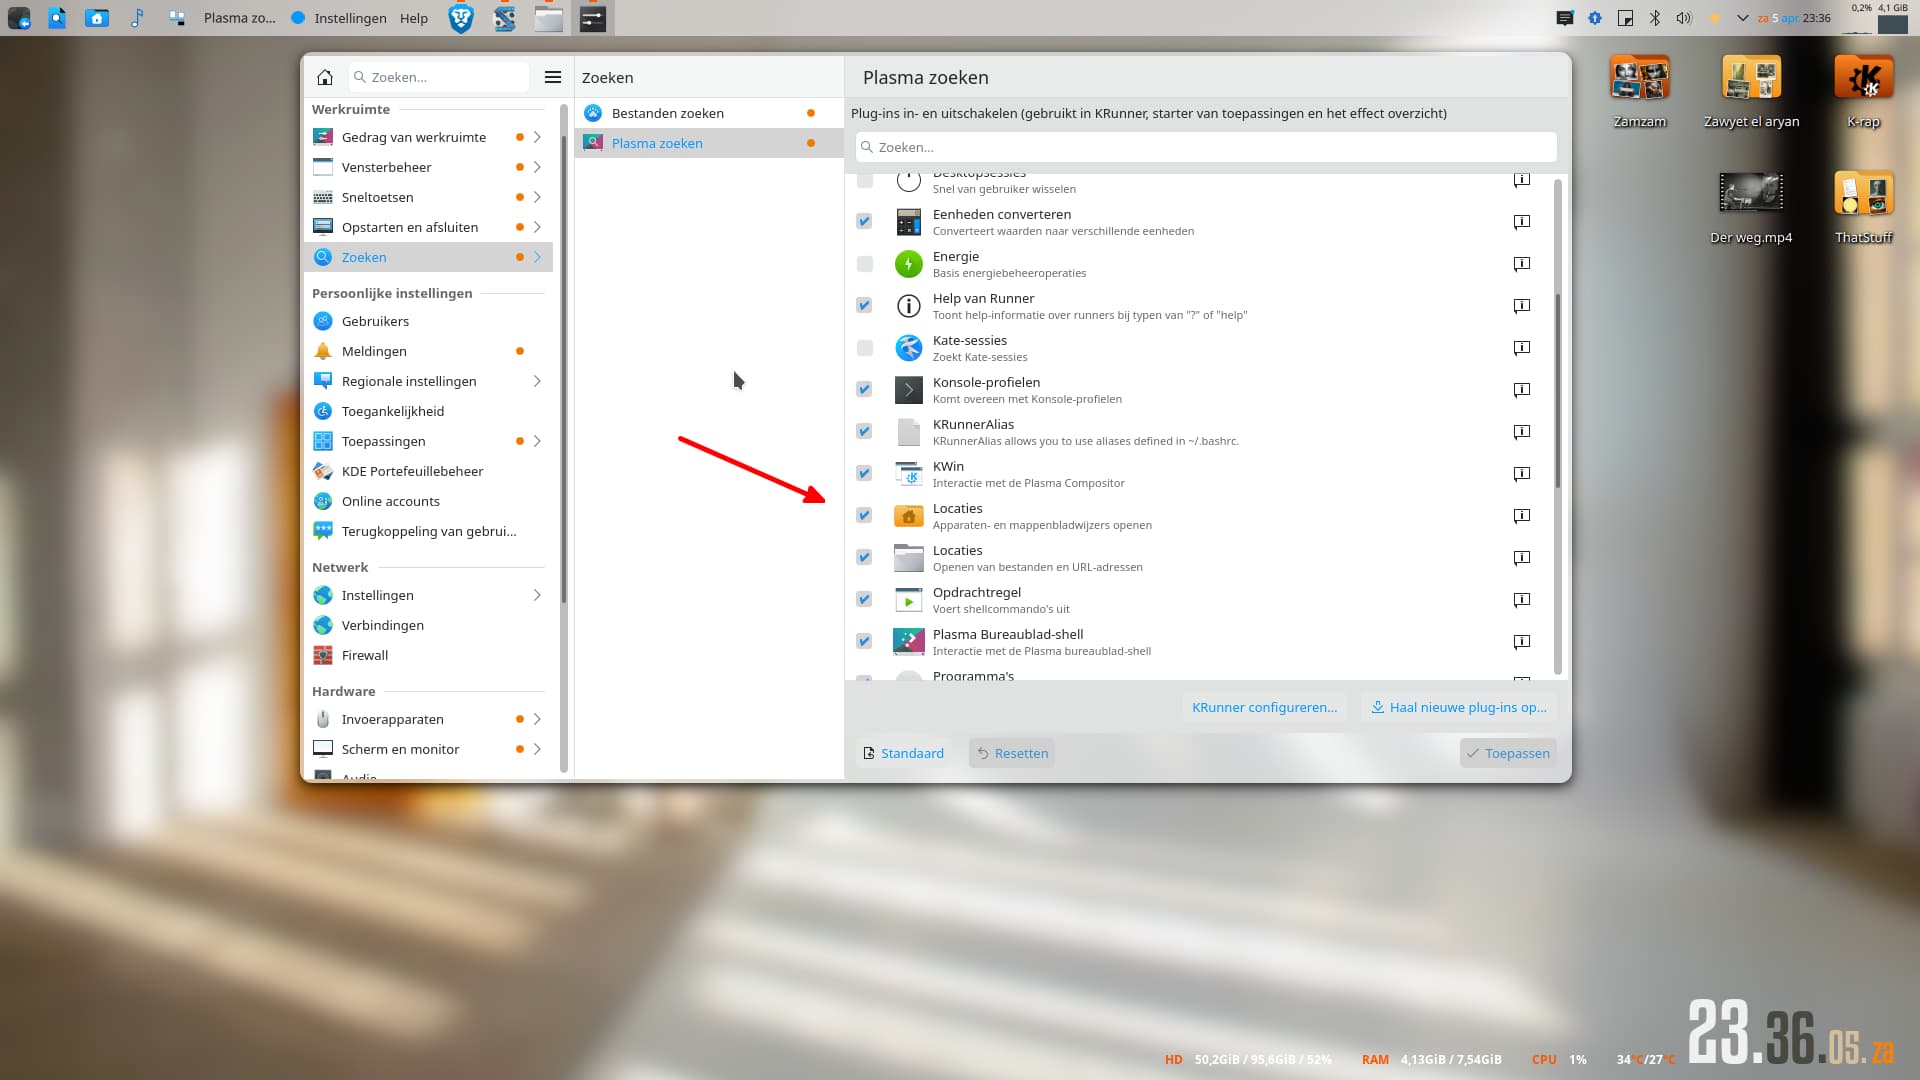This screenshot has width=1920, height=1080.
Task: Focus the plugin Zoeken search field
Action: click(x=1206, y=147)
